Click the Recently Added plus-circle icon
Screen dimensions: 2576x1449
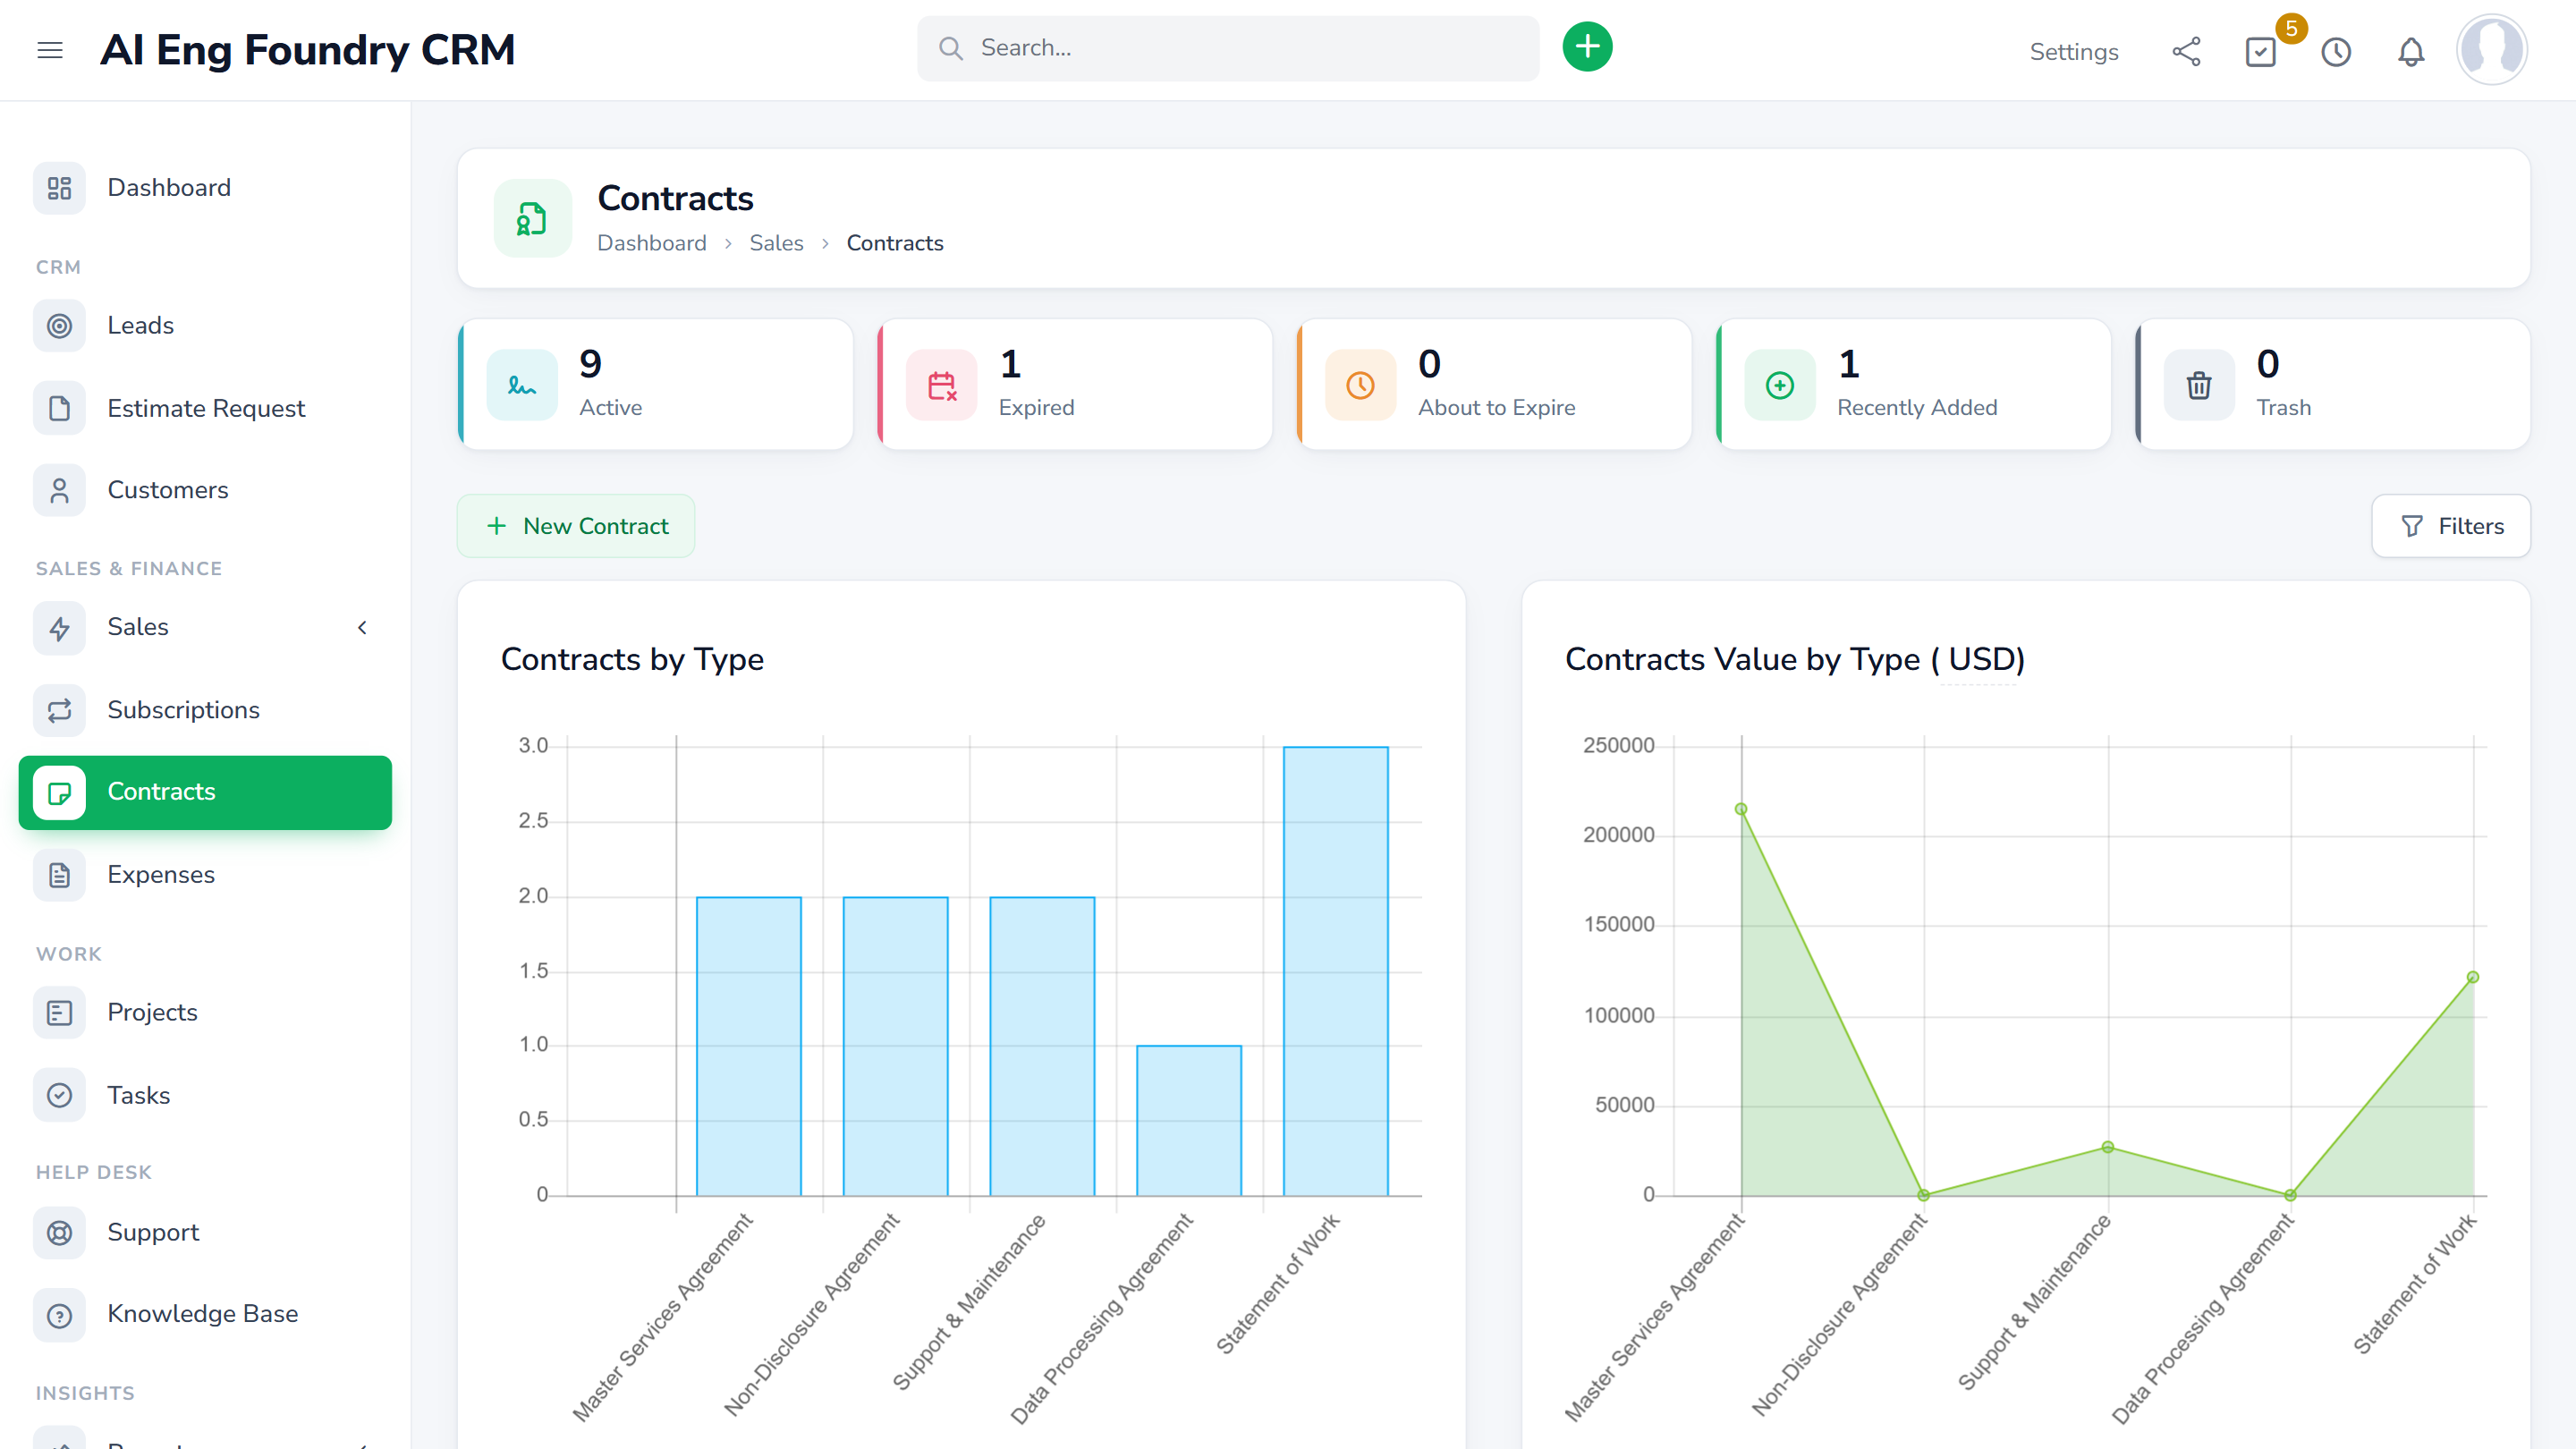tap(1780, 385)
